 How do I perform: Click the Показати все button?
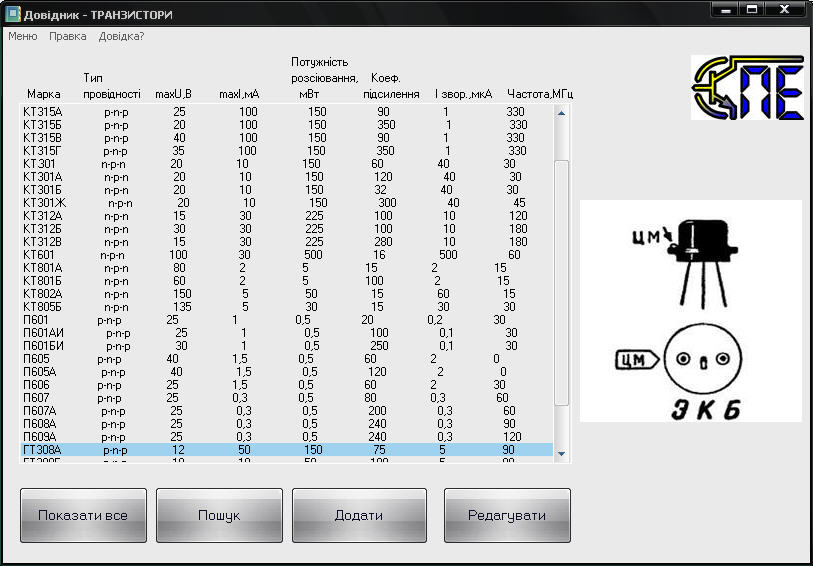[83, 515]
